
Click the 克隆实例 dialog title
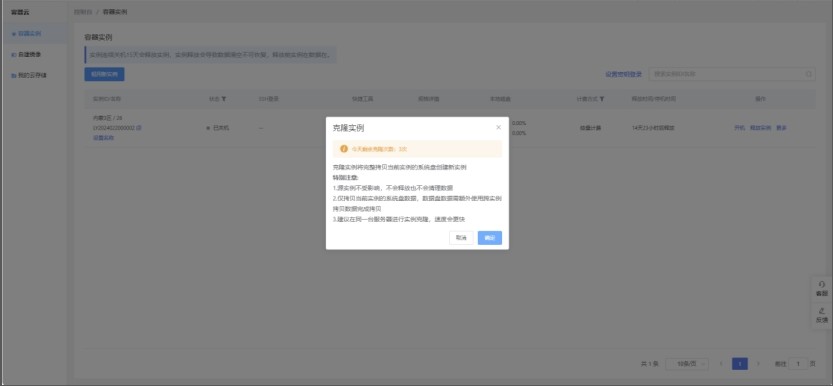(348, 128)
